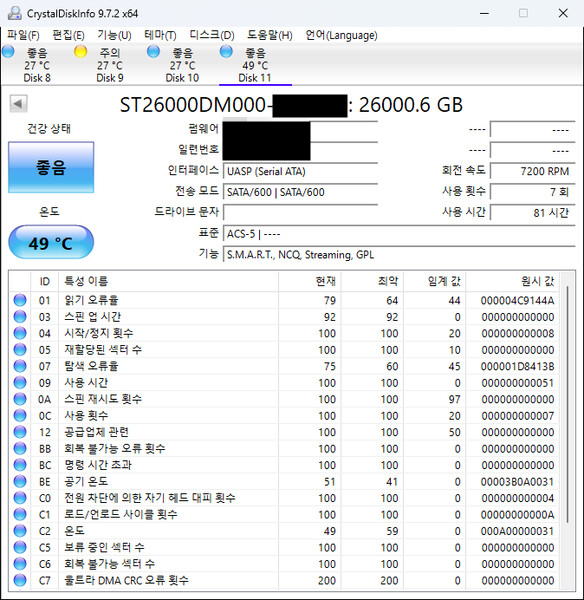584x600 pixels.
Task: Click the 기능 field S.M.A.R.T., NCQ
Action: click(x=399, y=254)
